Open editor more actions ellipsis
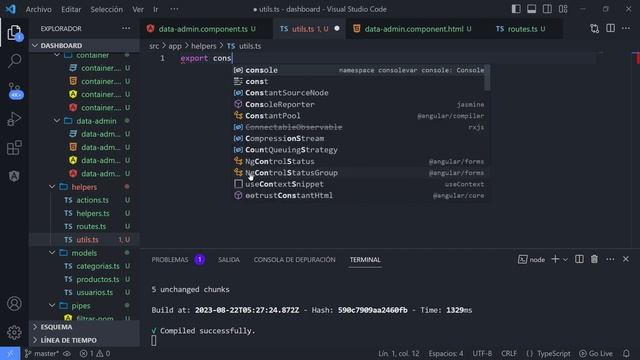The height and width of the screenshot is (360, 640). [x=626, y=28]
